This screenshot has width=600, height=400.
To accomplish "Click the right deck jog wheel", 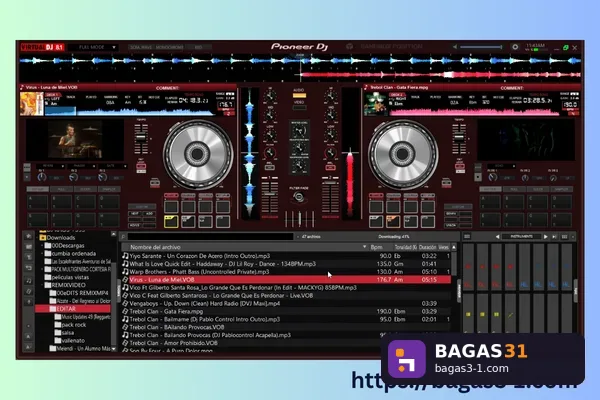I will coord(403,154).
